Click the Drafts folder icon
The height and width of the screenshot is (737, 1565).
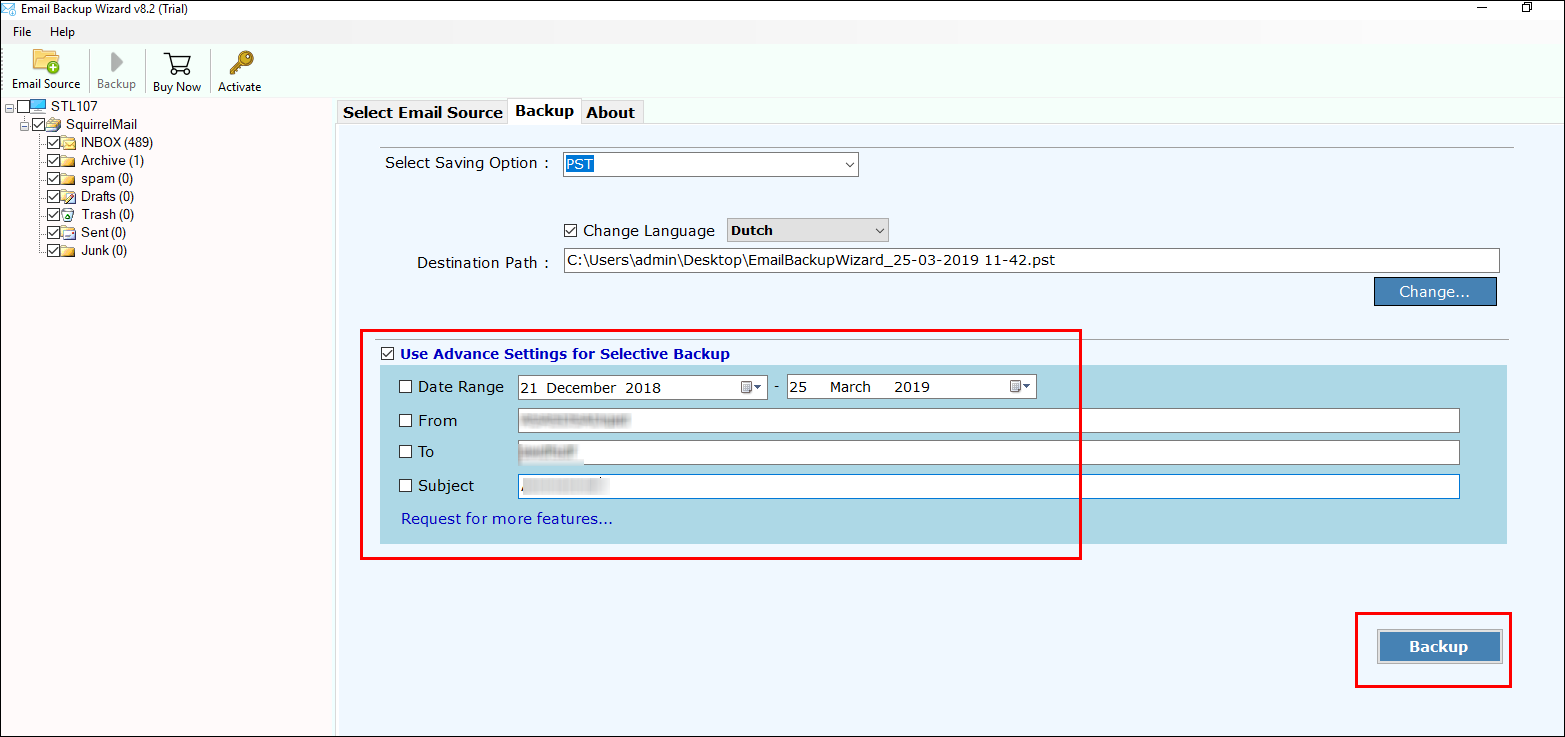69,197
